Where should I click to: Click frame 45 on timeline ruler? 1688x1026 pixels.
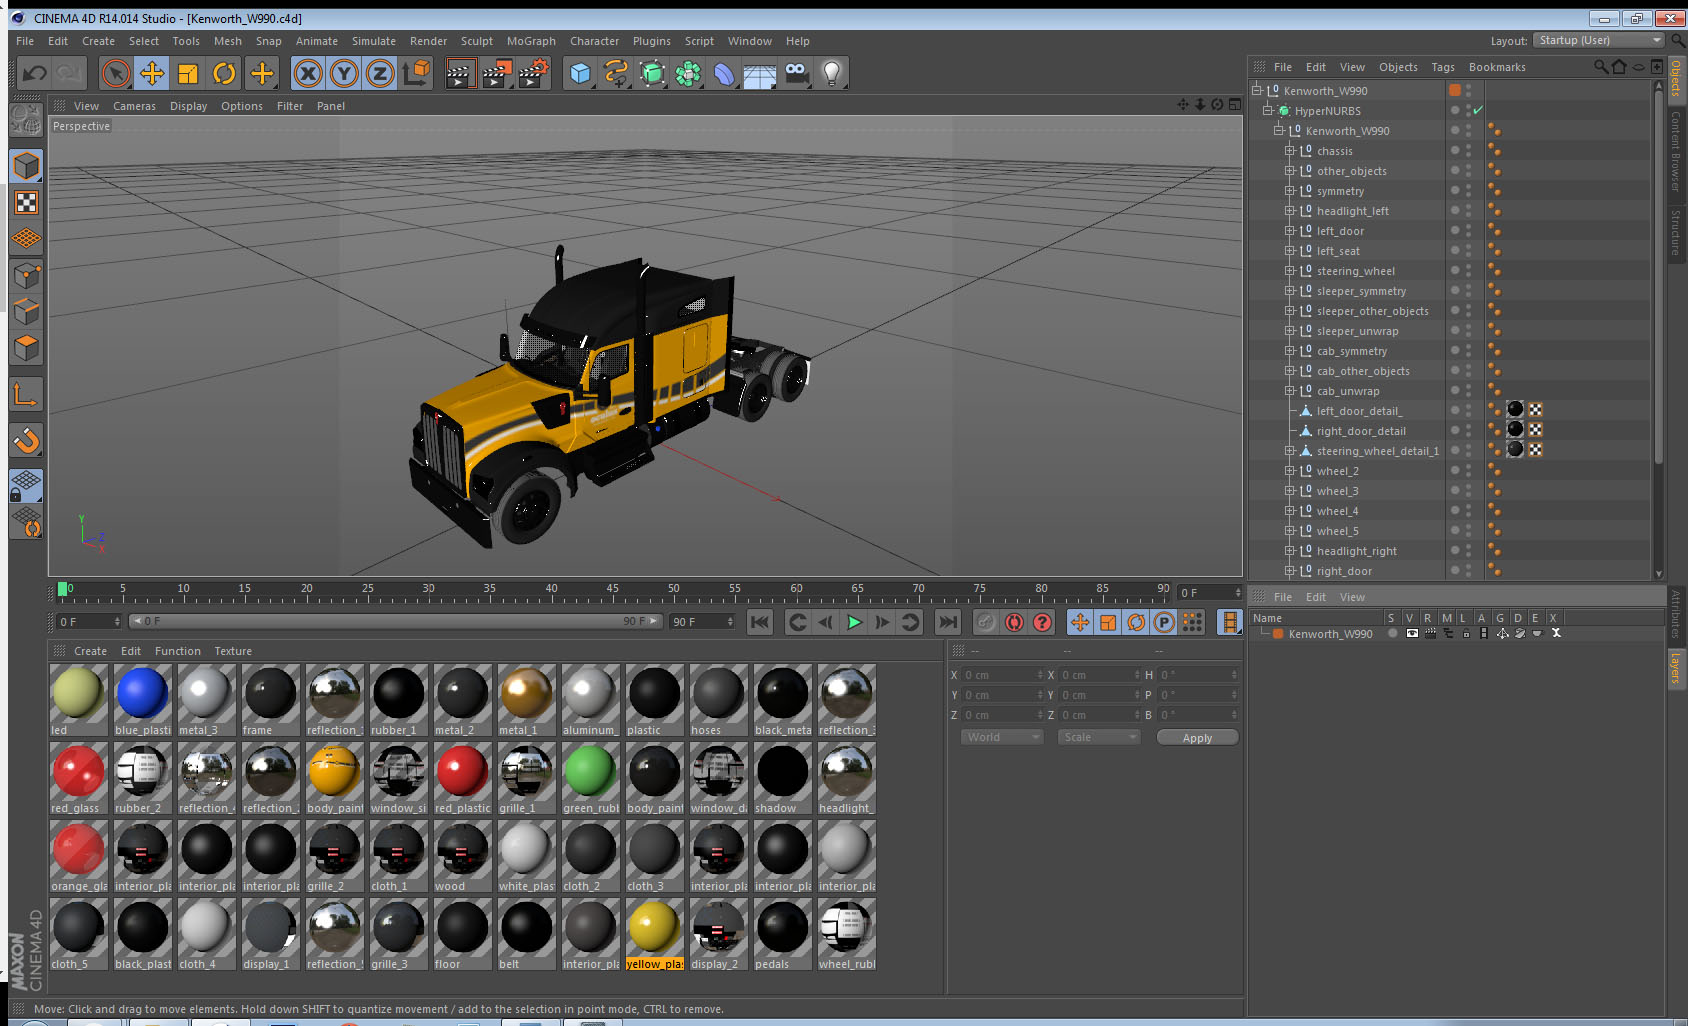(612, 589)
